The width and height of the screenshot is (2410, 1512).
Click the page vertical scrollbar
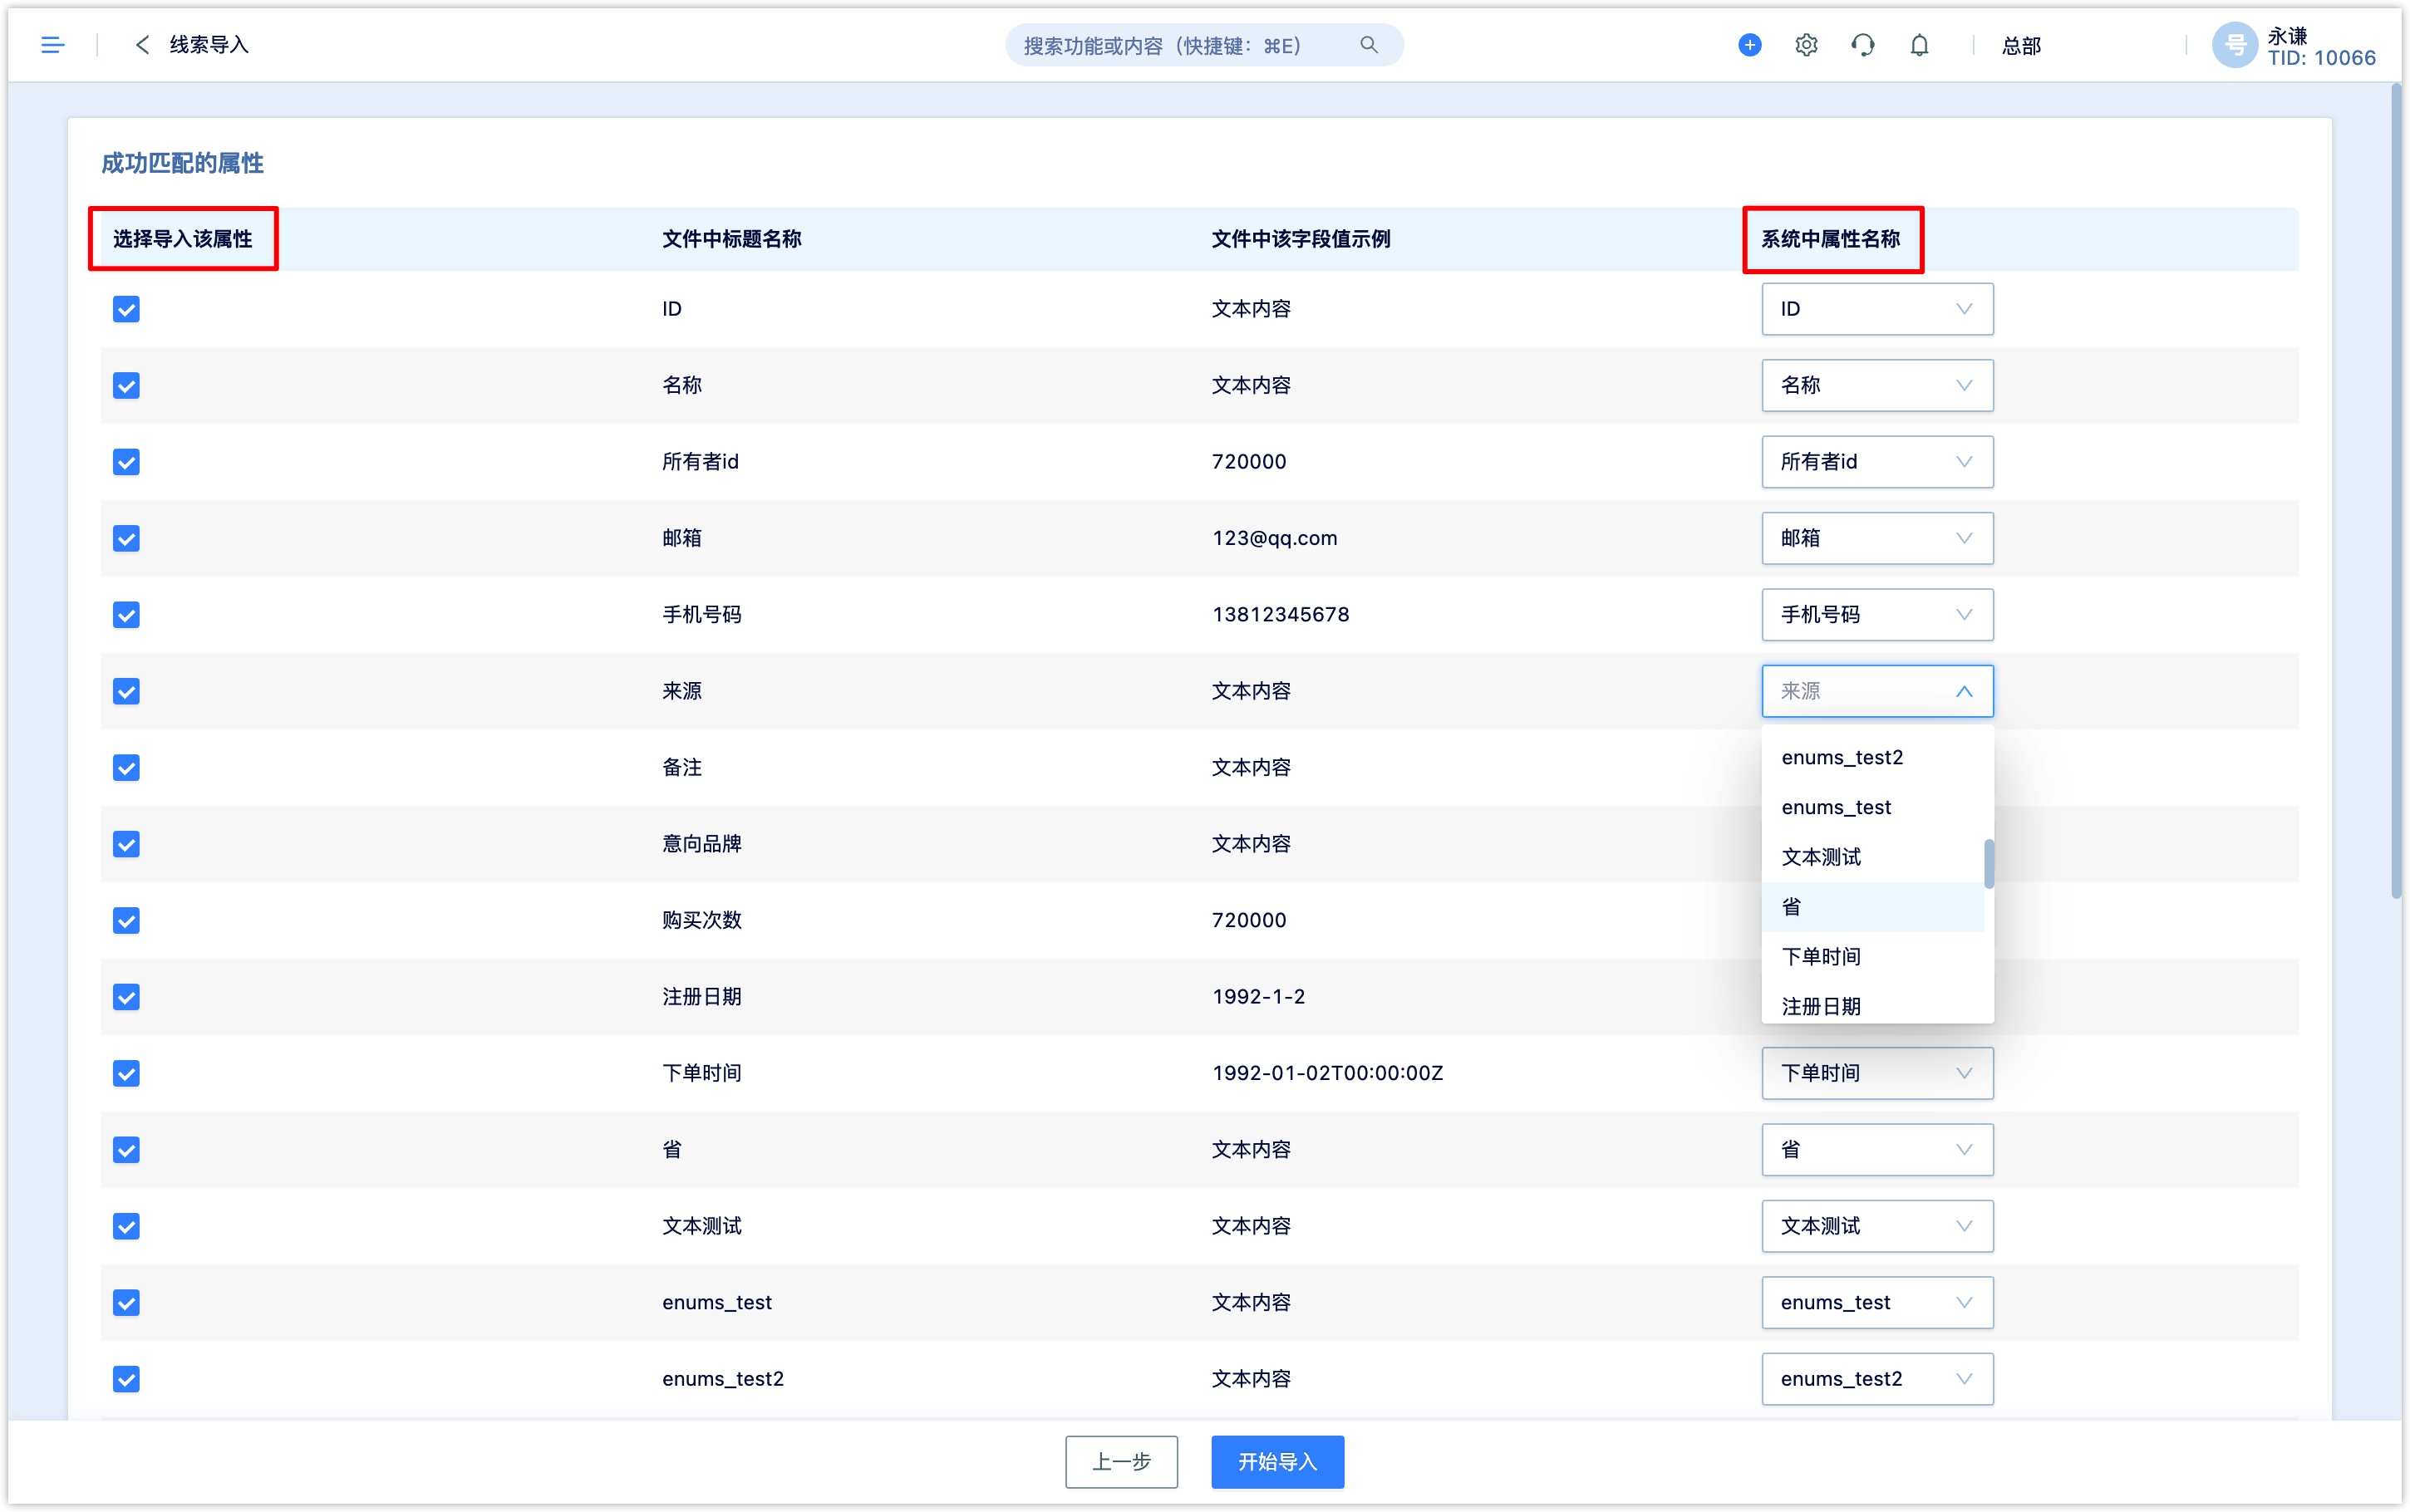click(2396, 492)
